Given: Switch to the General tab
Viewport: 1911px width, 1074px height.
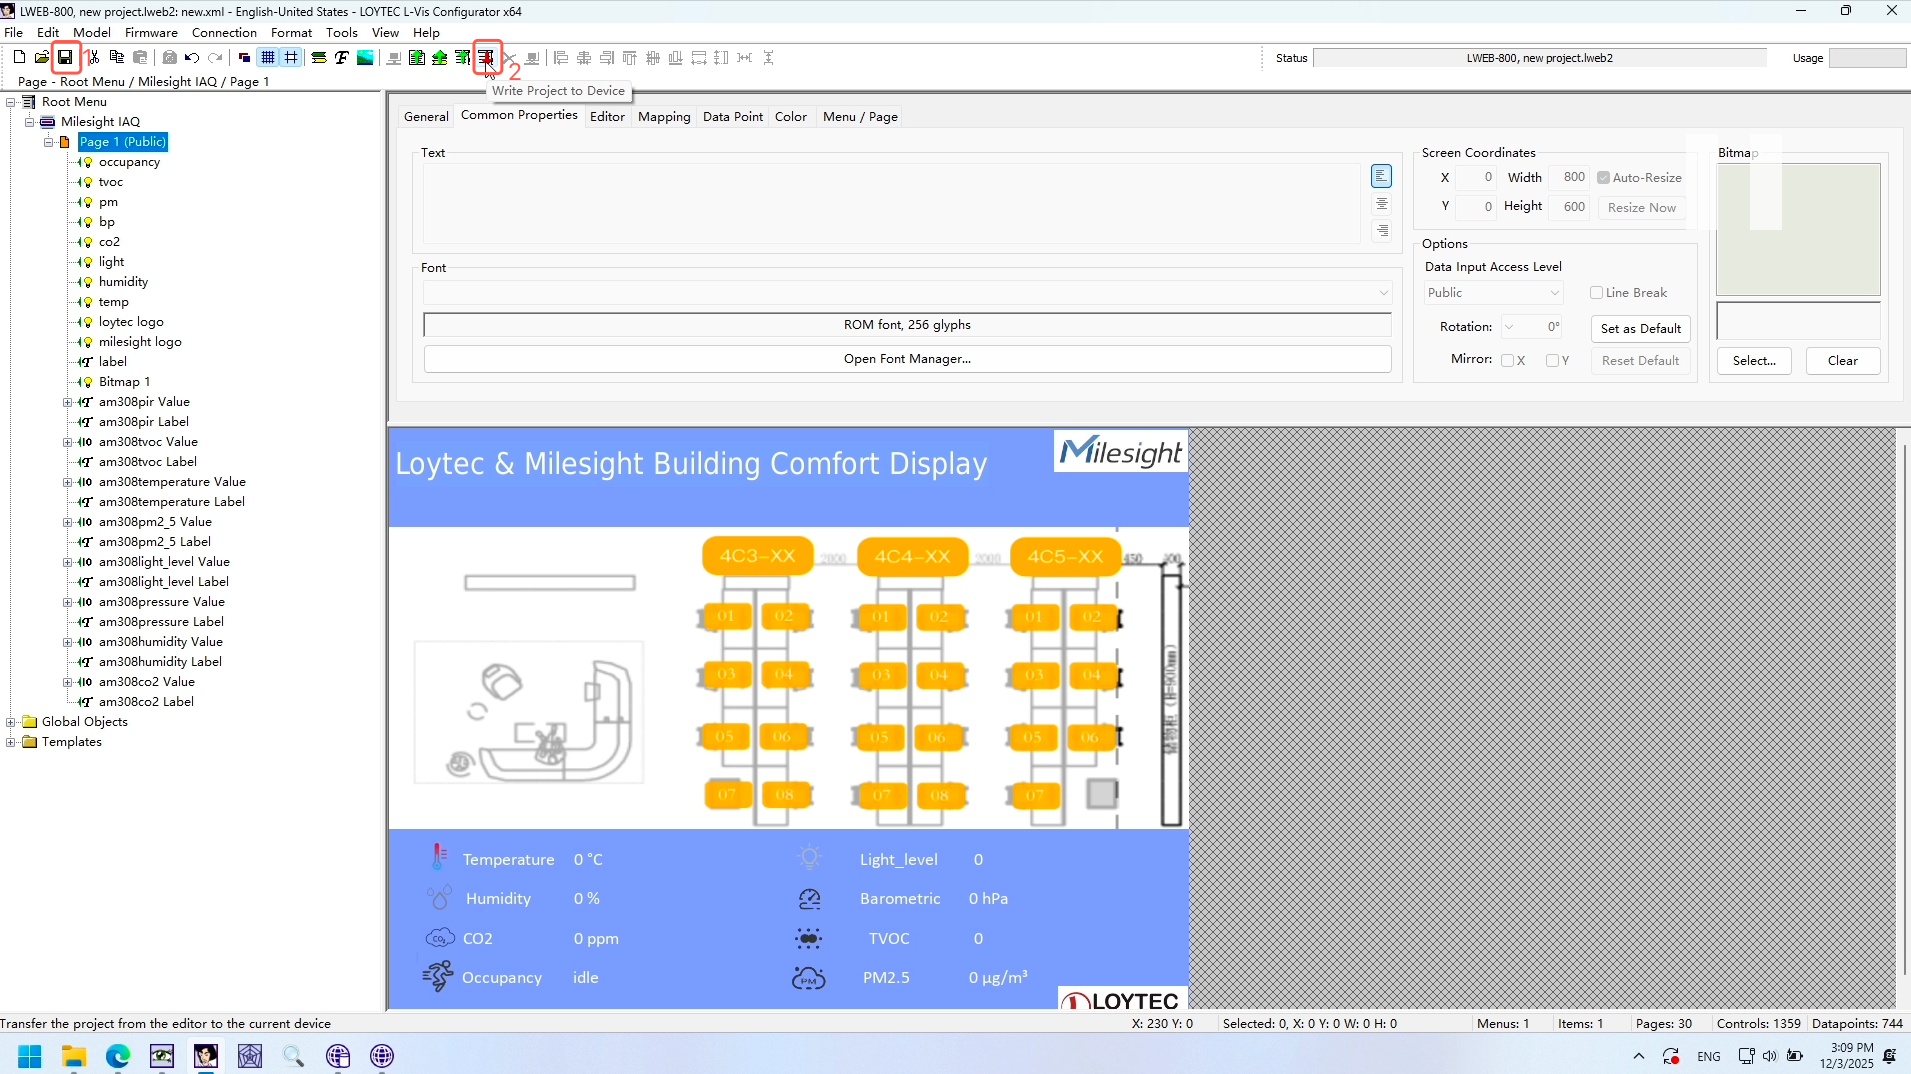Looking at the screenshot, I should point(426,117).
